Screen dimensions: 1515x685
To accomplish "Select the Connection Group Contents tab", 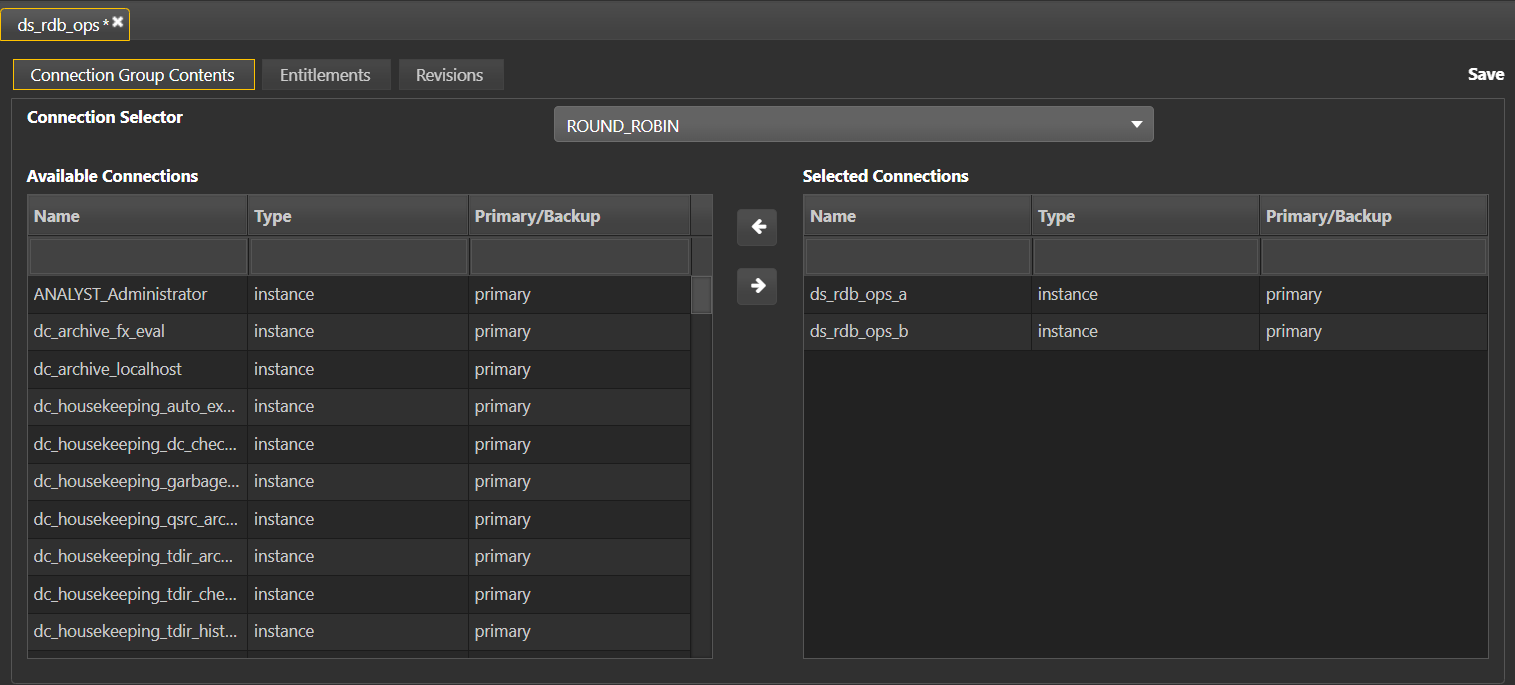I will pos(133,75).
